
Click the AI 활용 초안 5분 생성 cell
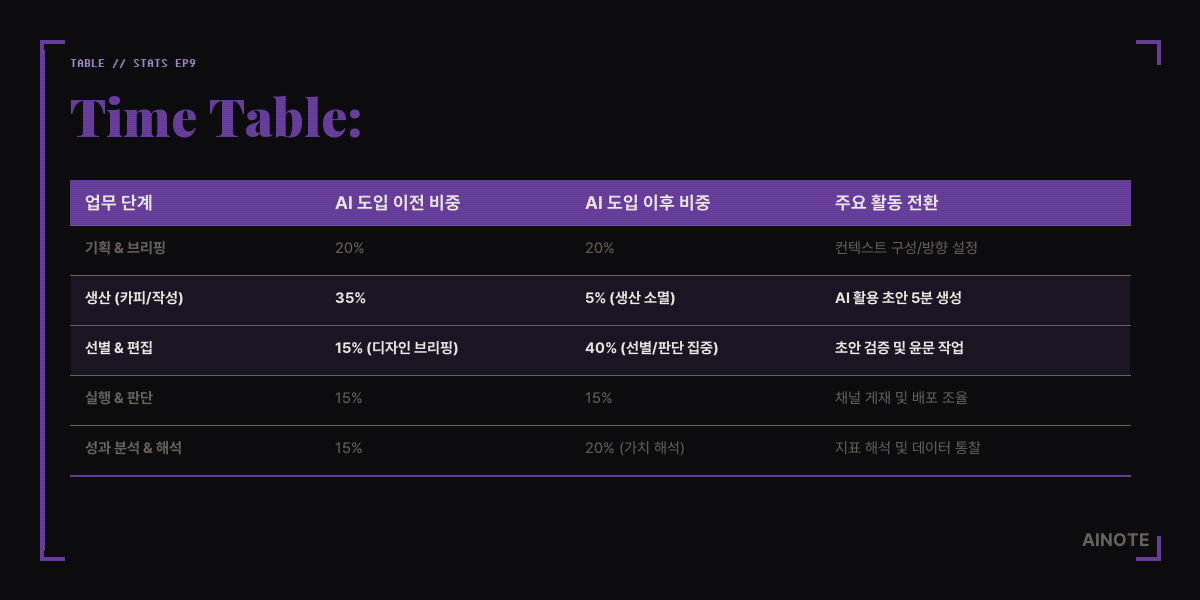[898, 298]
